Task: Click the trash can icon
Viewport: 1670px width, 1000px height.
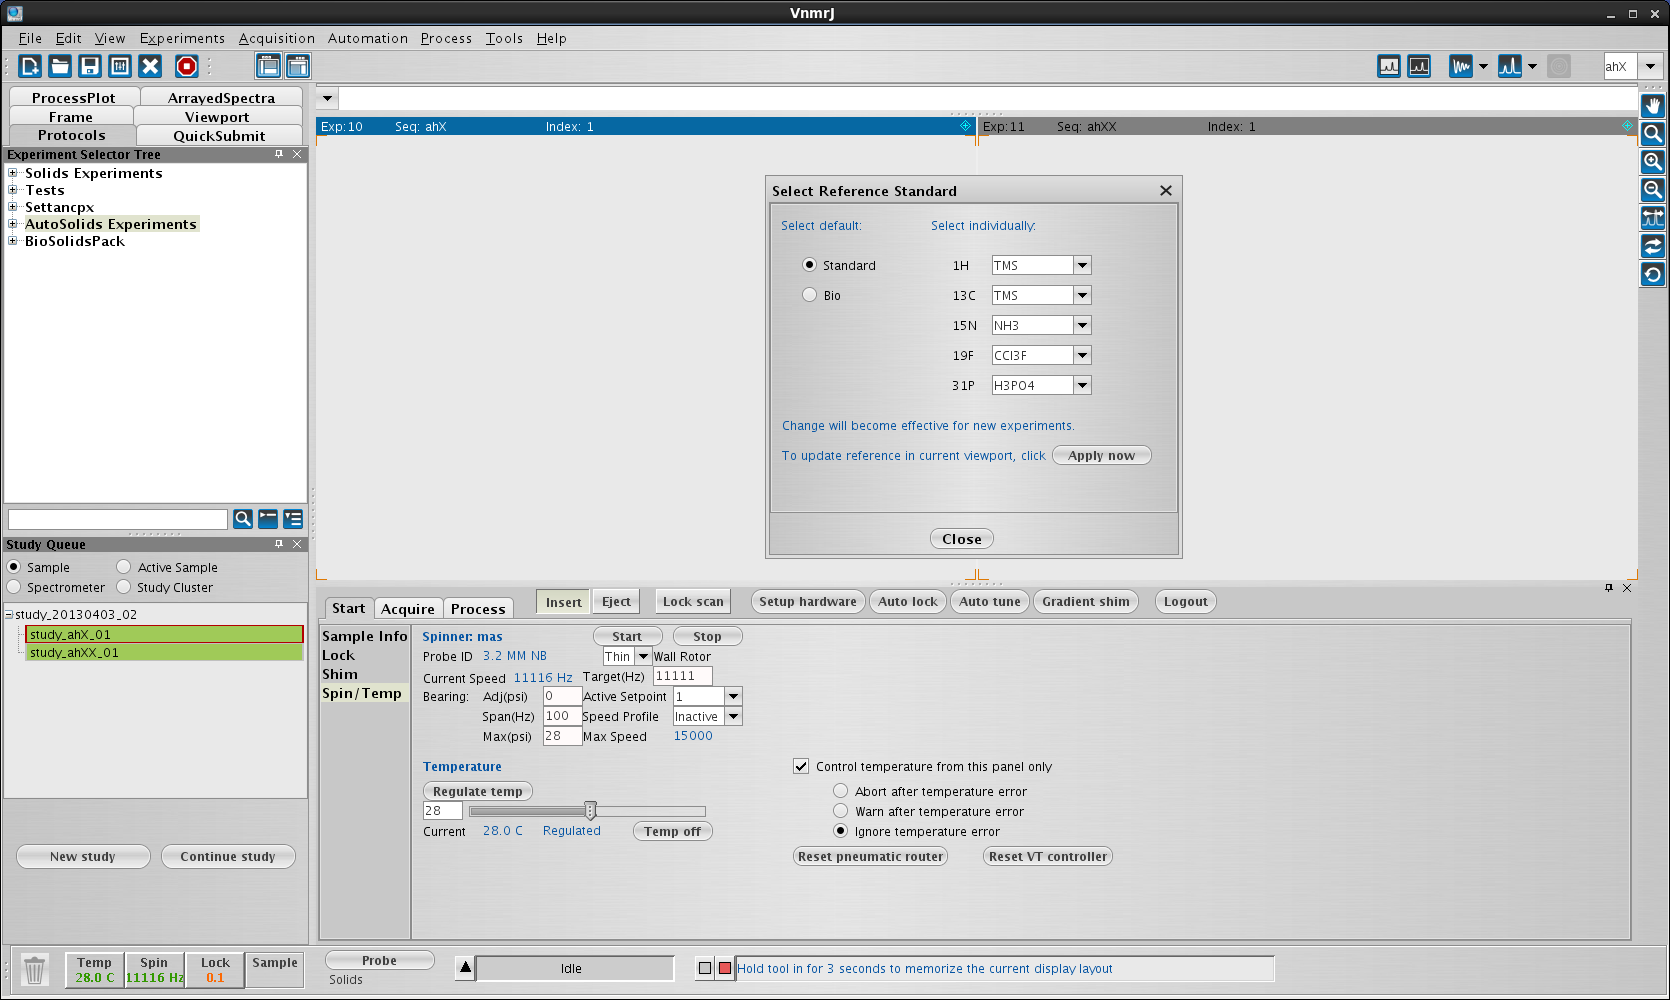Action: [x=35, y=970]
